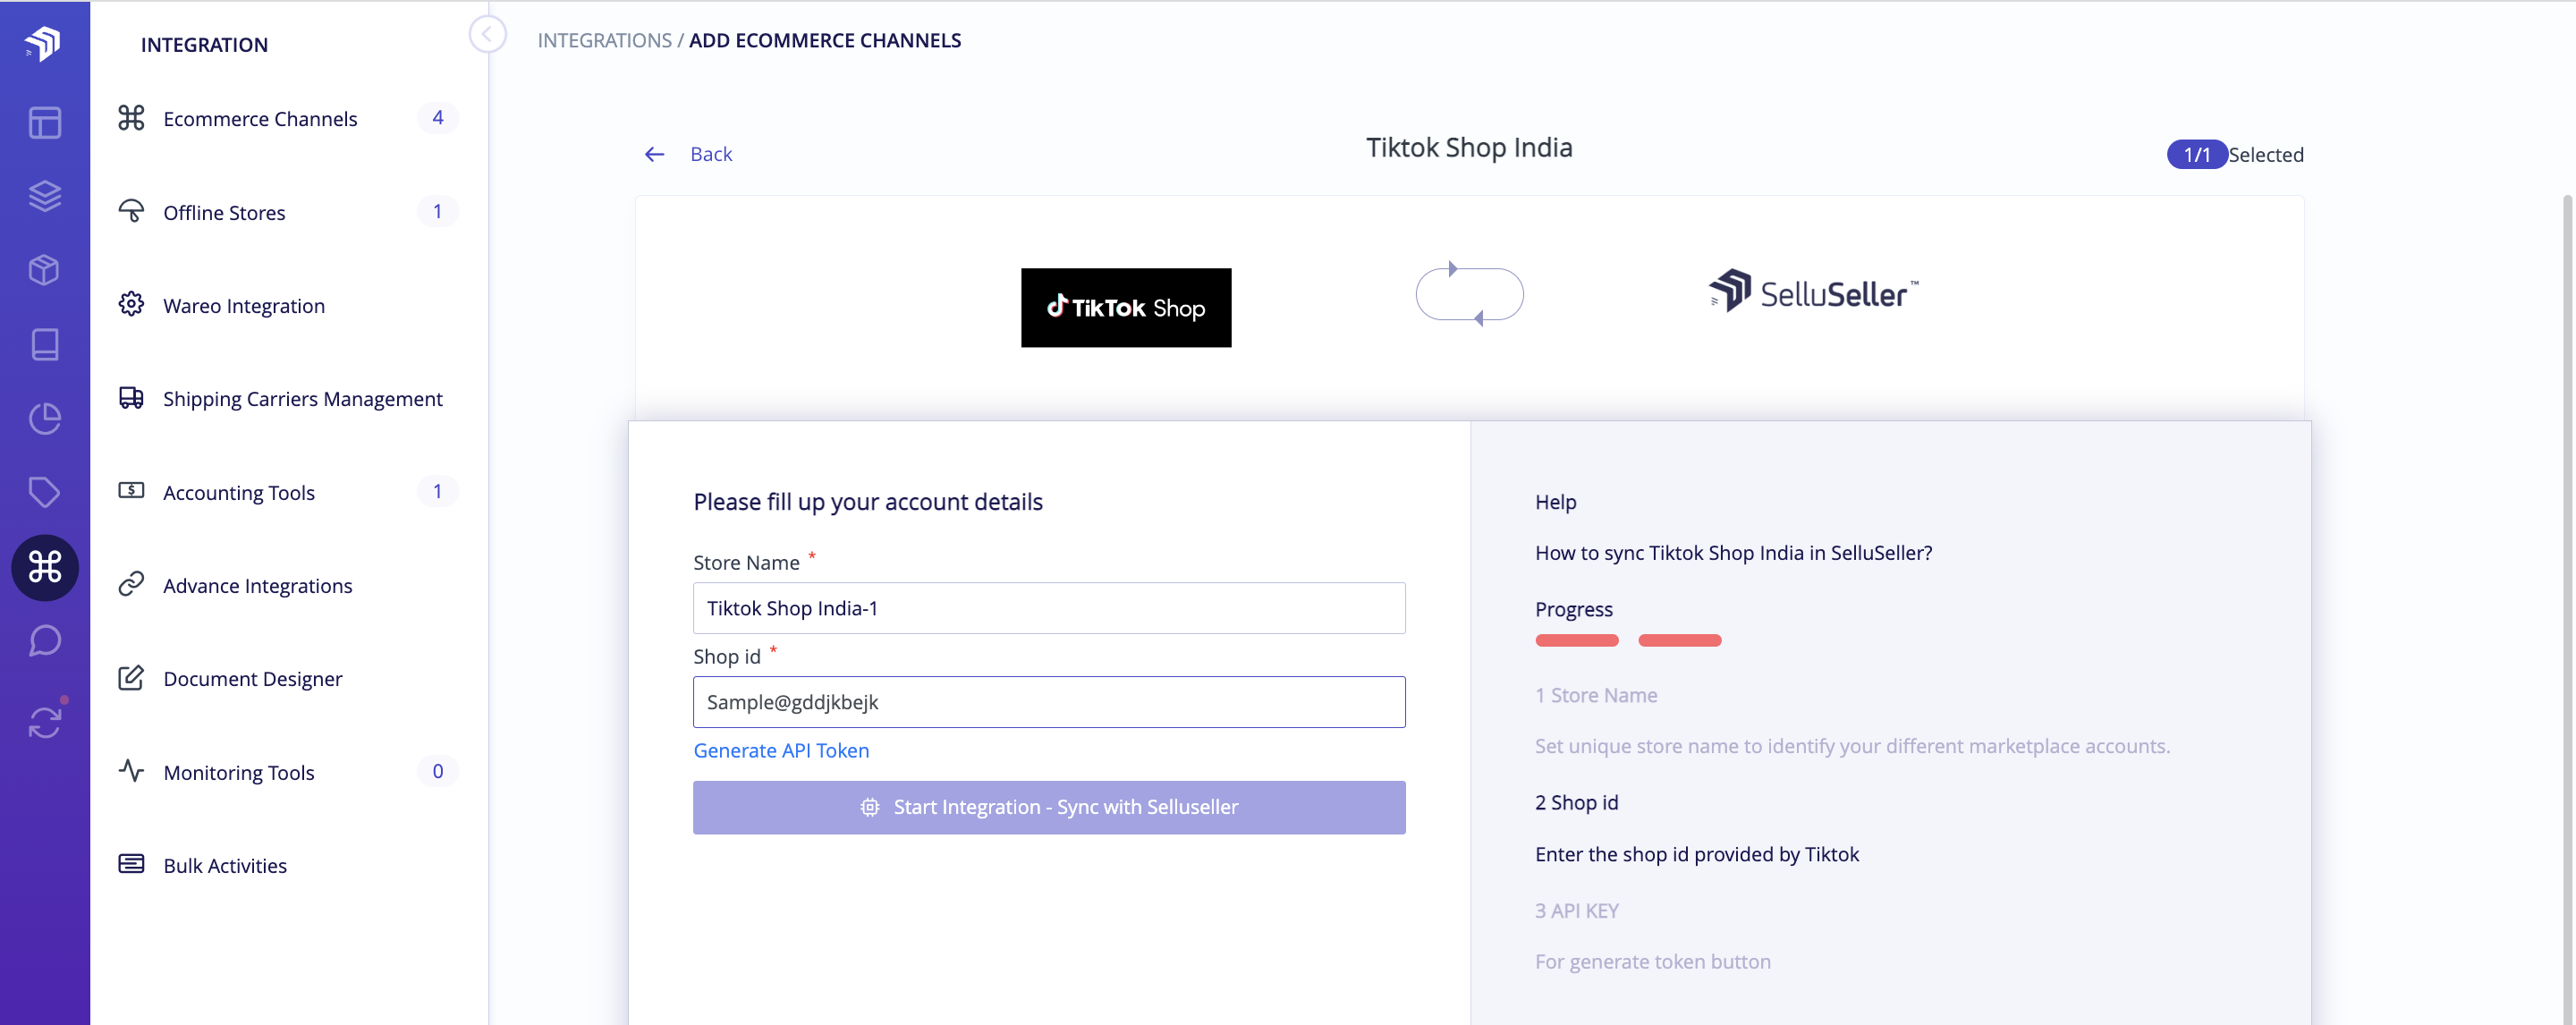This screenshot has height=1025, width=2576.
Task: Click the INTEGRATIONS breadcrumb link
Action: tap(604, 40)
